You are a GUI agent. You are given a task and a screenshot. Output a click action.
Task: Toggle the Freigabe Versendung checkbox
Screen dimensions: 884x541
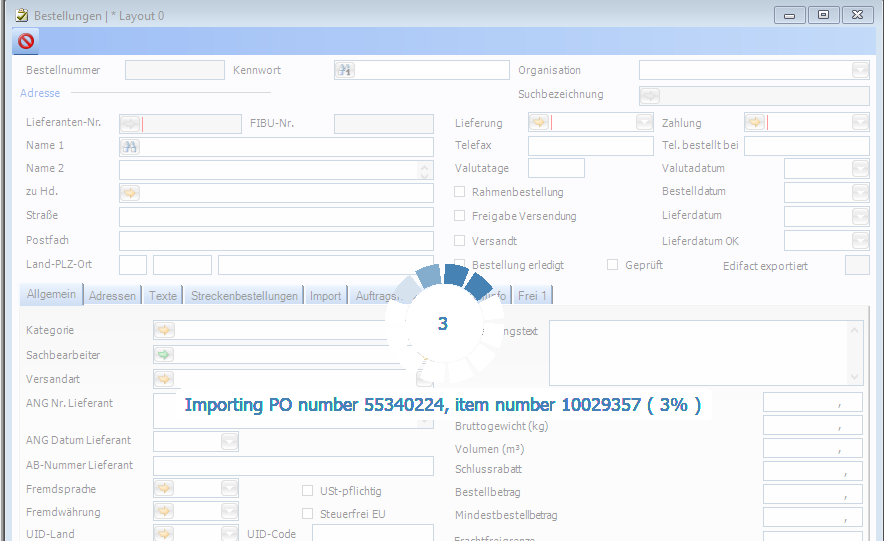click(460, 216)
